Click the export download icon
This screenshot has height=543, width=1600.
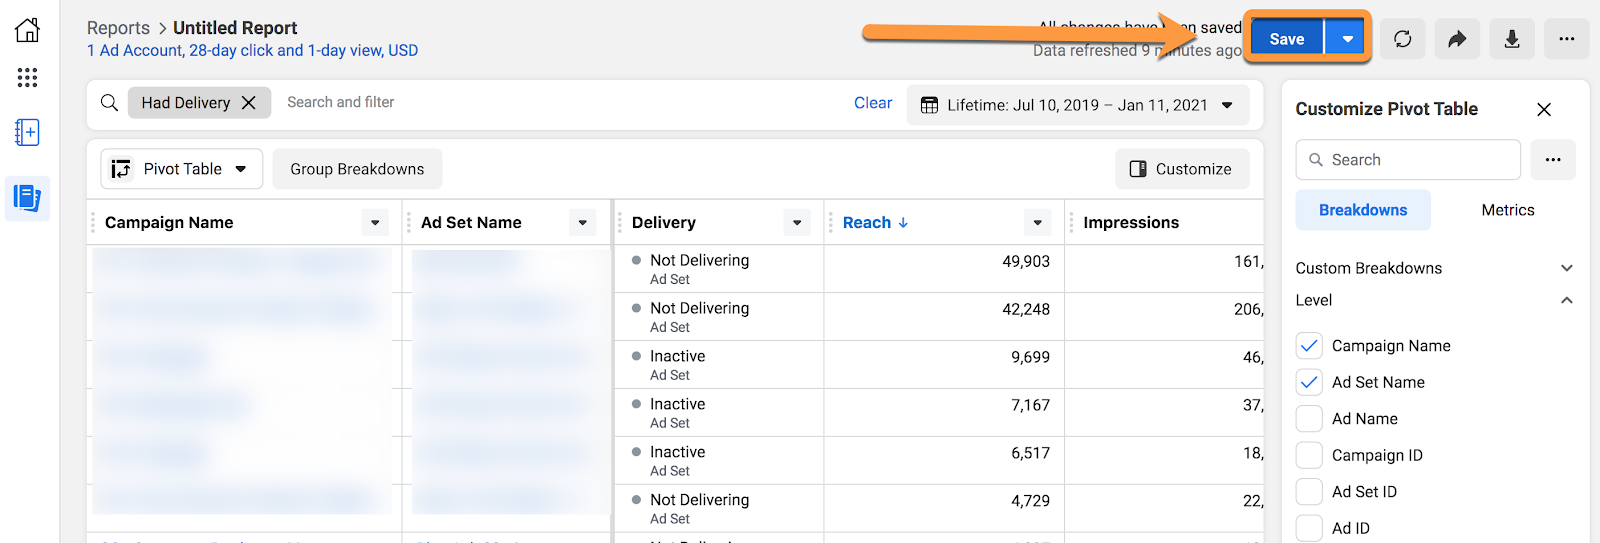[x=1512, y=39]
